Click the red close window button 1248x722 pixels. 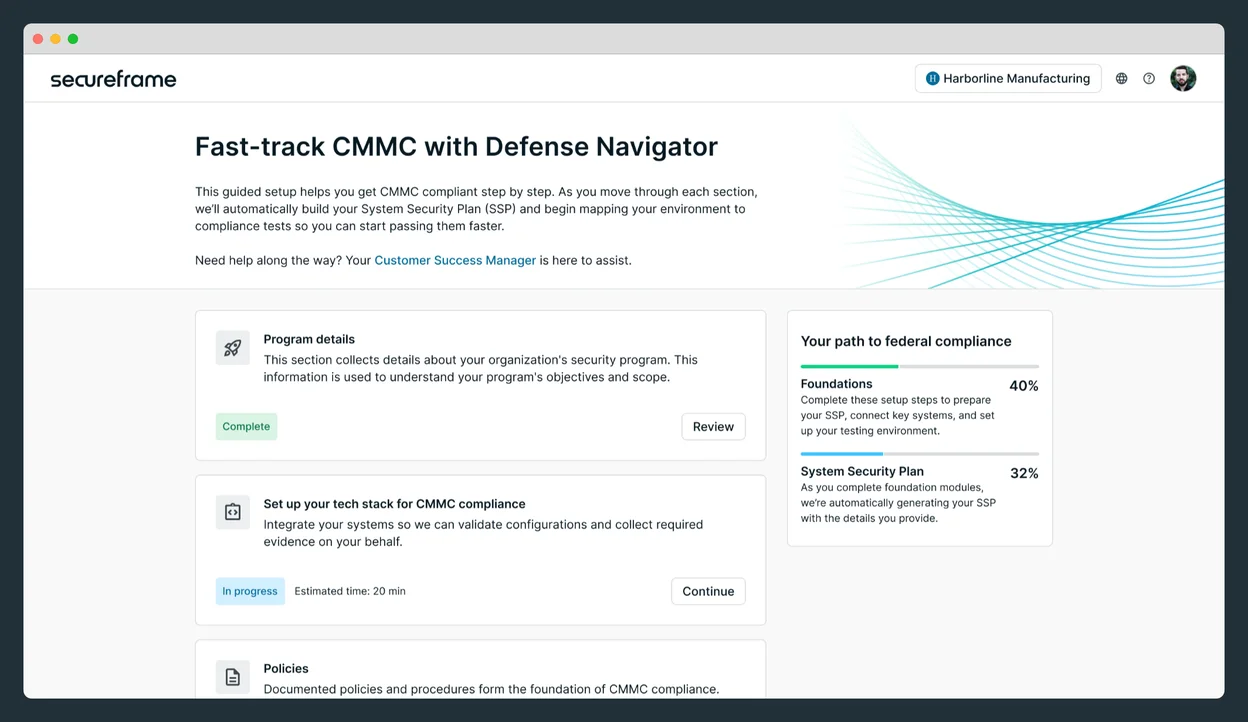pyautogui.click(x=38, y=39)
